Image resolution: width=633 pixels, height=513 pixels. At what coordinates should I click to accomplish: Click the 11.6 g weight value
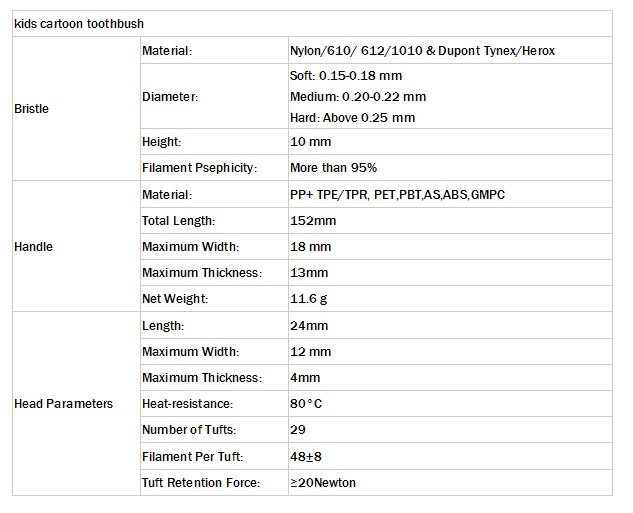click(x=309, y=298)
